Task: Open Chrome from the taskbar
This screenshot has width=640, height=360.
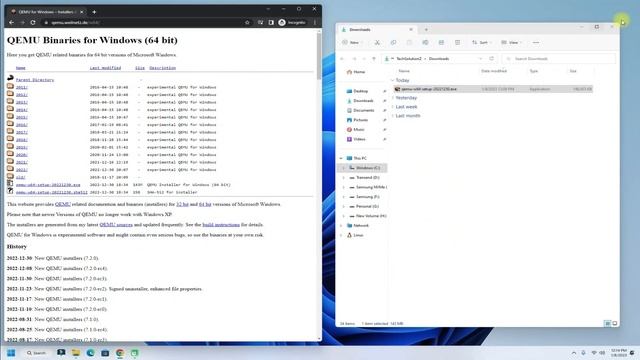Action: pos(120,353)
